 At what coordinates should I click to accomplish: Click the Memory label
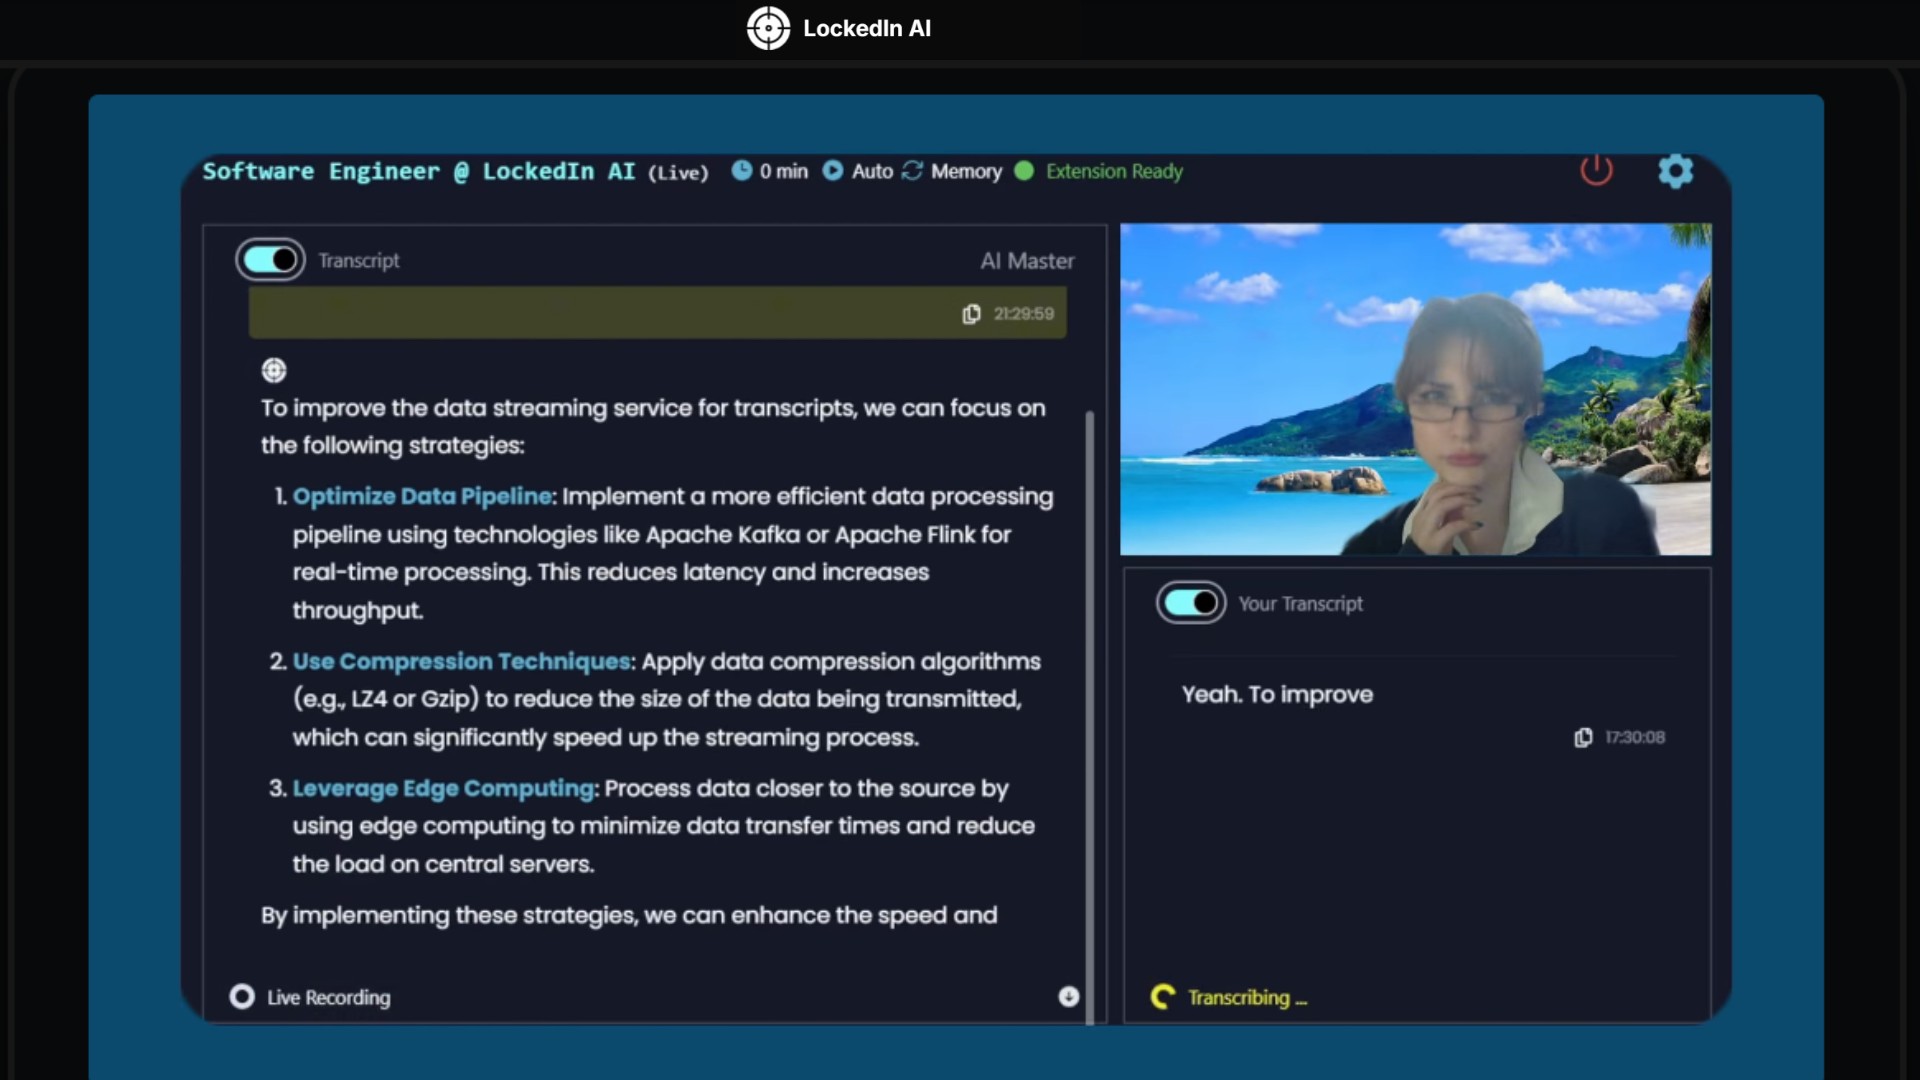(x=966, y=171)
